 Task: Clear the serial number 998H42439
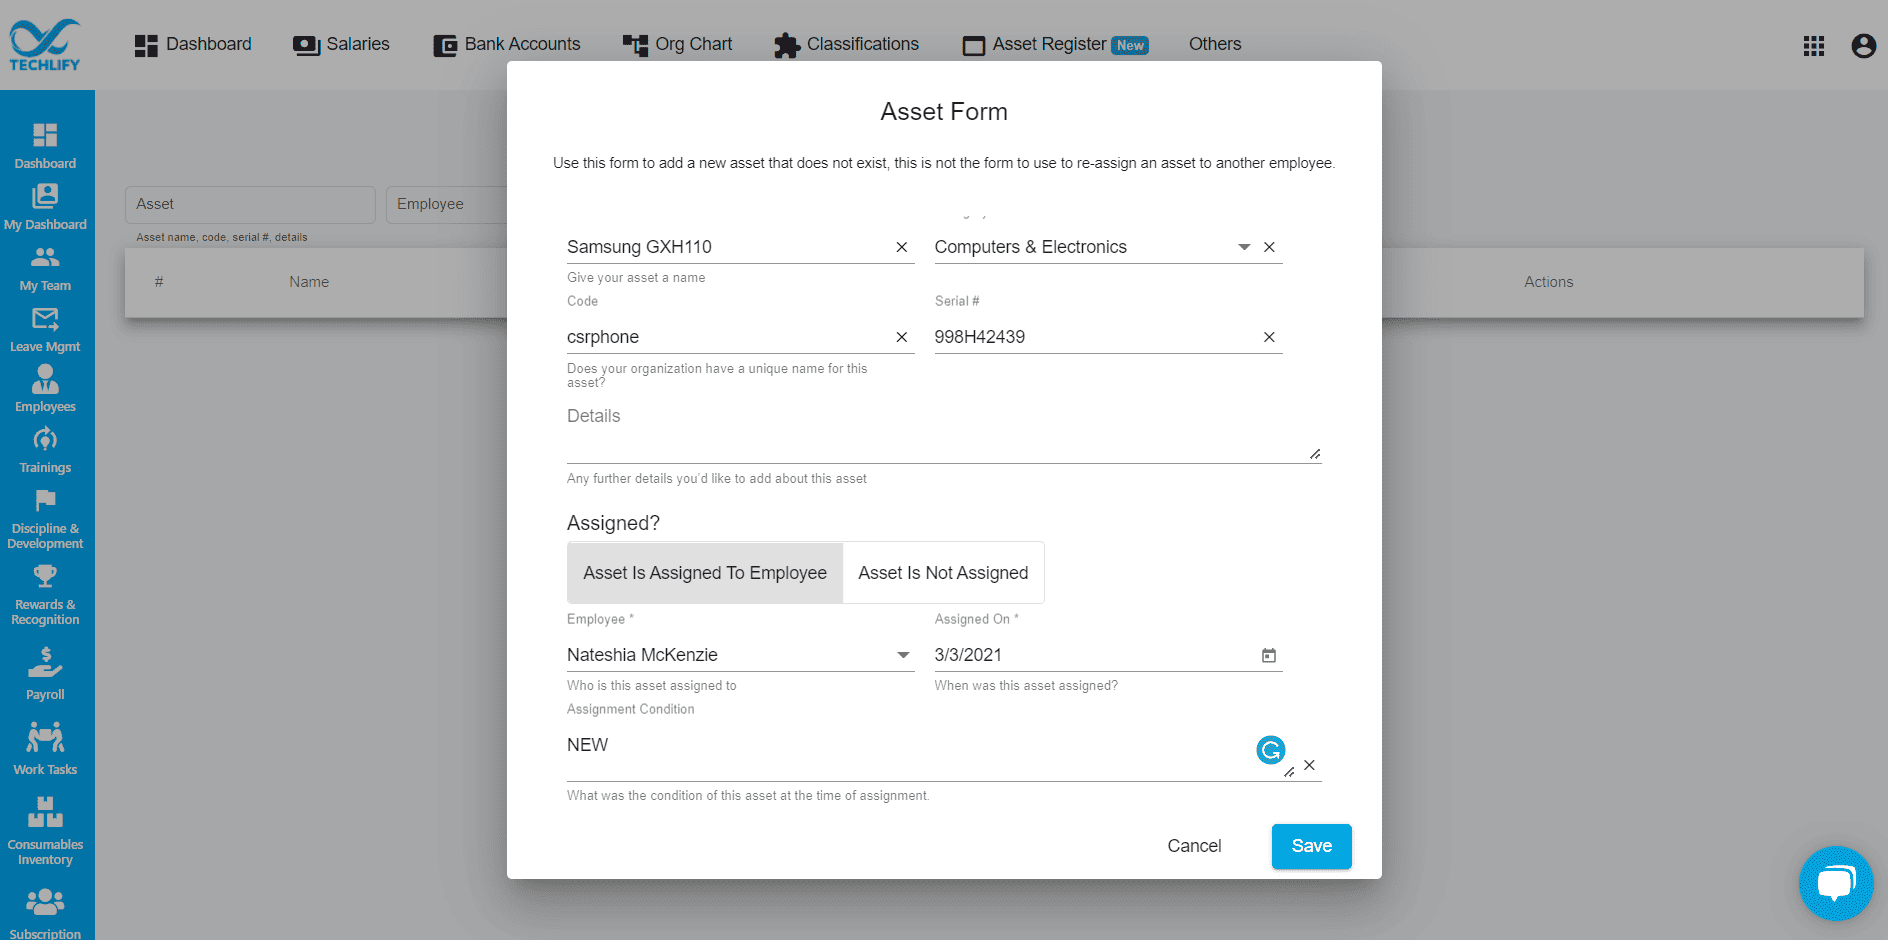(1269, 337)
